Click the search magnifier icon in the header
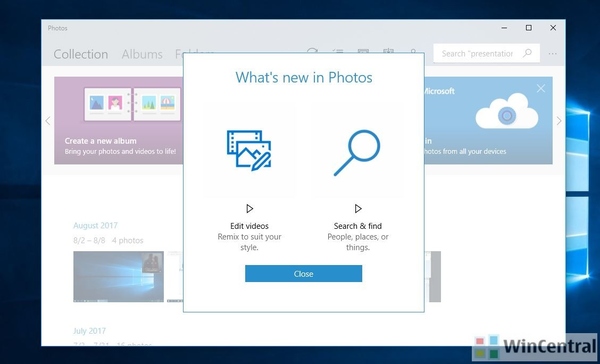Image resolution: width=600 pixels, height=364 pixels. [x=527, y=53]
